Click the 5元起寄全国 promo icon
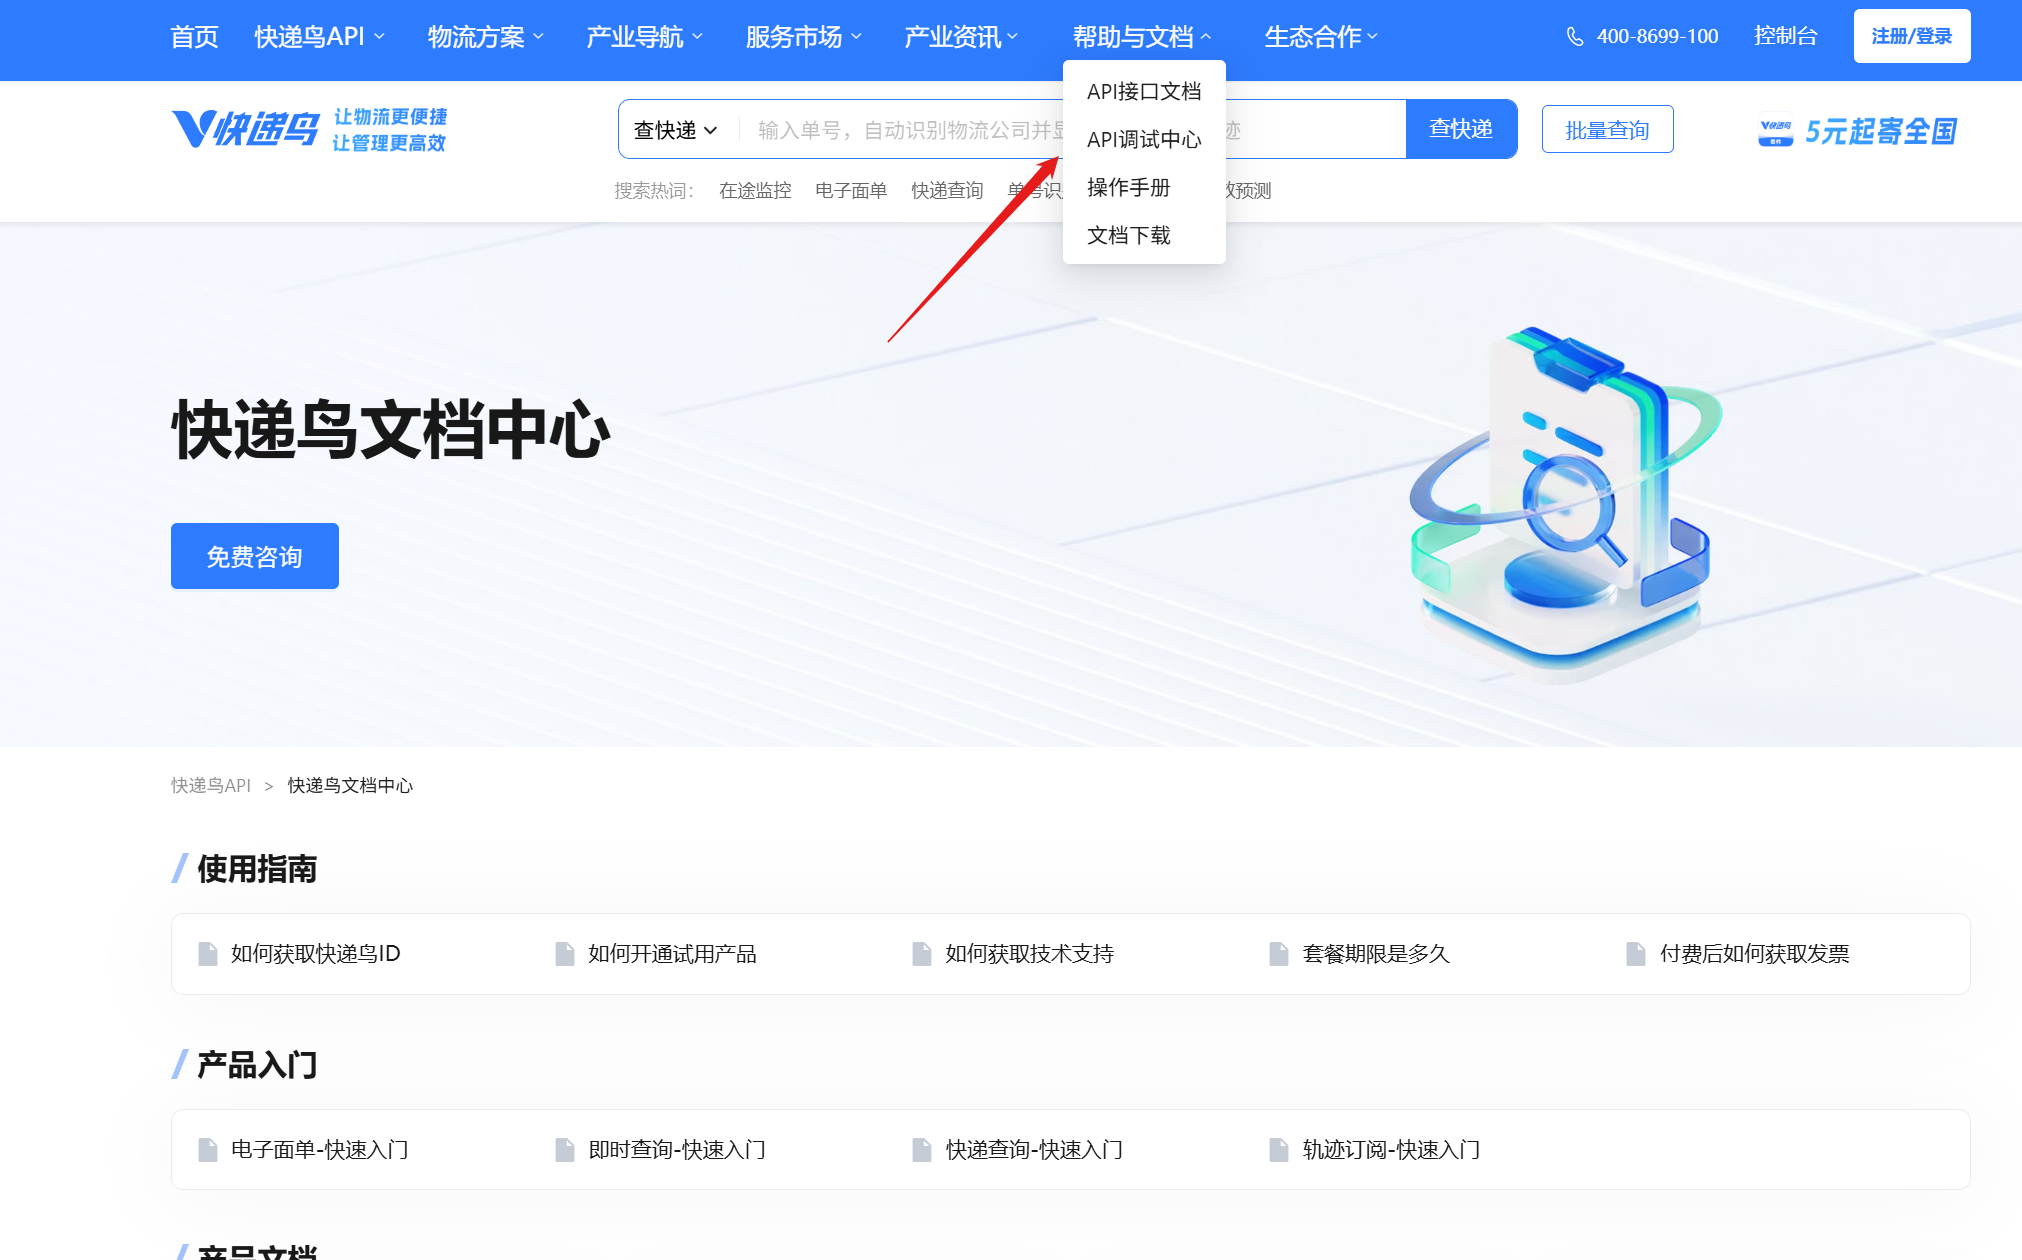This screenshot has width=2022, height=1260. pos(1775,131)
